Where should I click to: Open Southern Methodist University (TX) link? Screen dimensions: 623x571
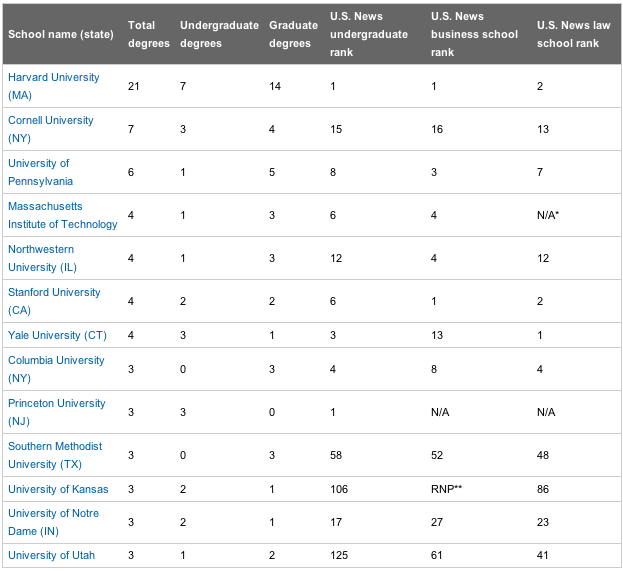(55, 455)
